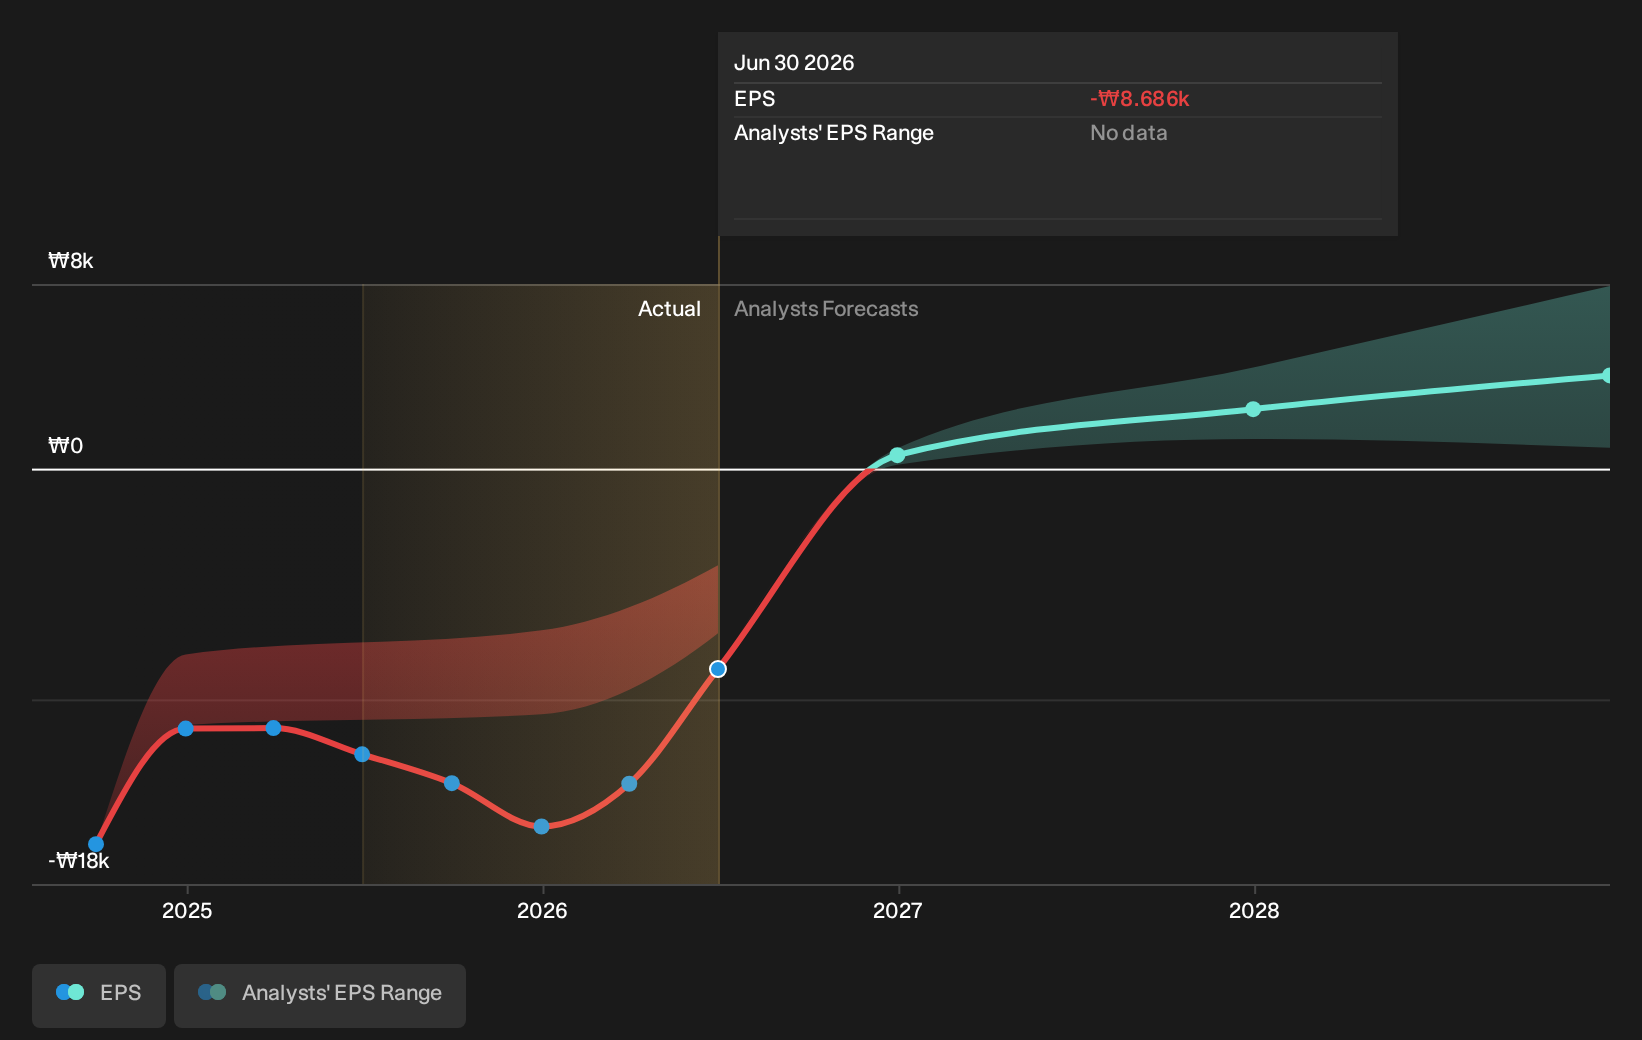Click the ₩0 y-axis label
Viewport: 1642px width, 1040px height.
tap(66, 446)
